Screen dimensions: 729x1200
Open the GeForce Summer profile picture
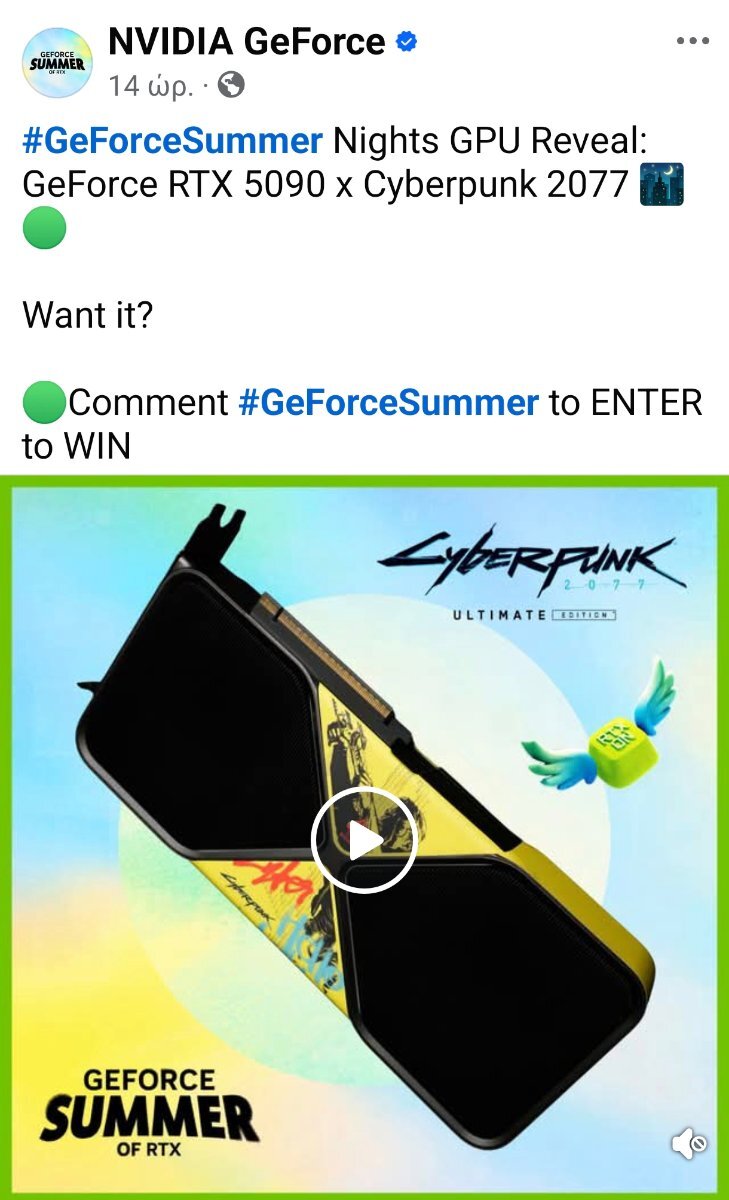click(57, 63)
